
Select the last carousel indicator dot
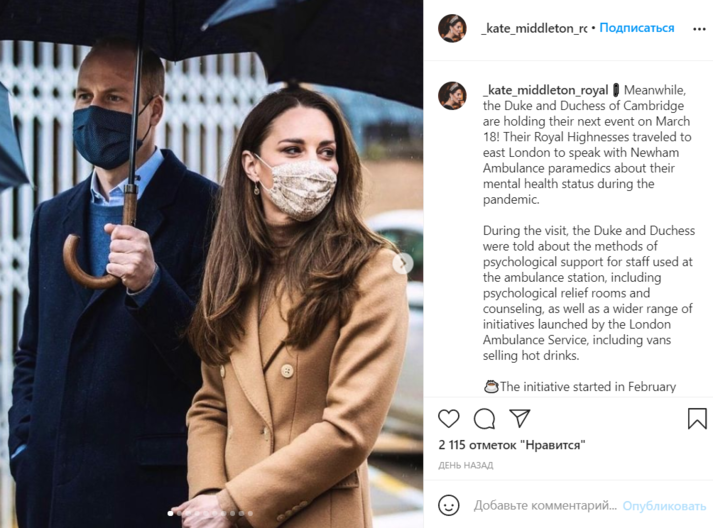coord(250,513)
